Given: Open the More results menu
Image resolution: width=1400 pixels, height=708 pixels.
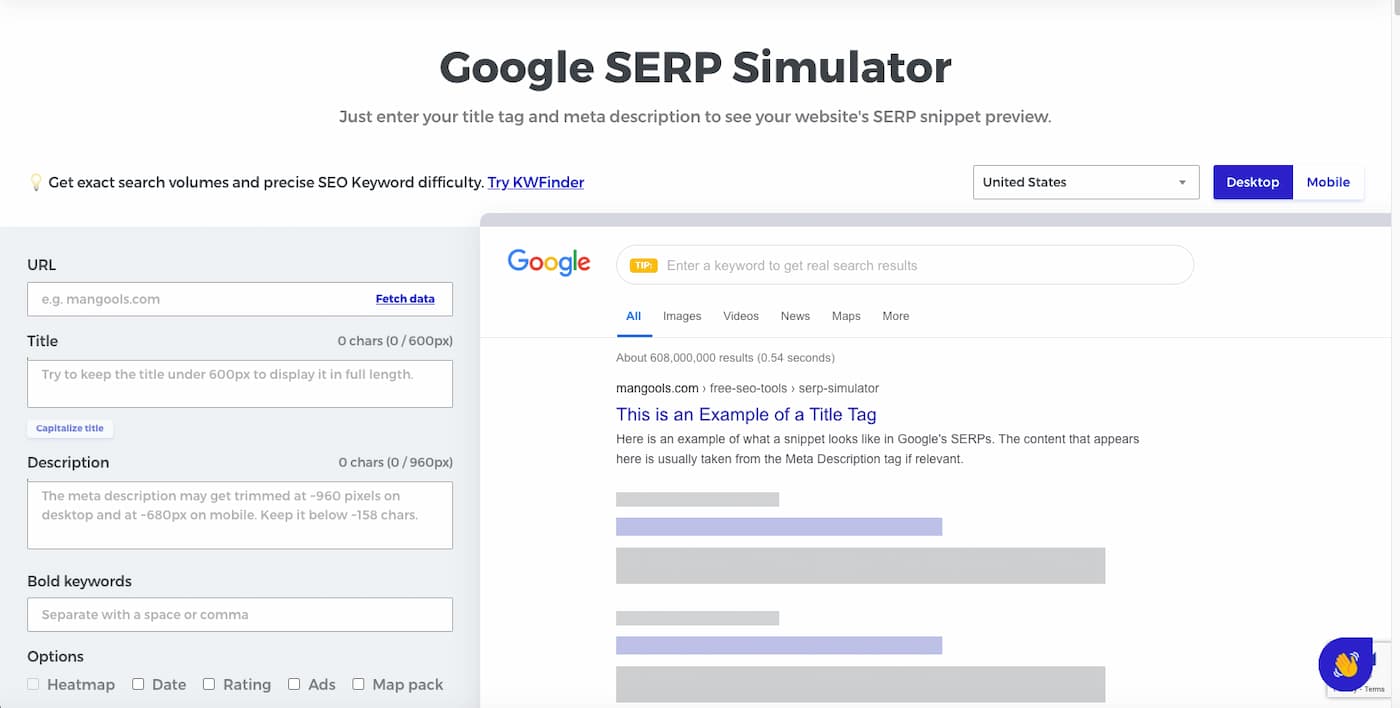Looking at the screenshot, I should [895, 316].
